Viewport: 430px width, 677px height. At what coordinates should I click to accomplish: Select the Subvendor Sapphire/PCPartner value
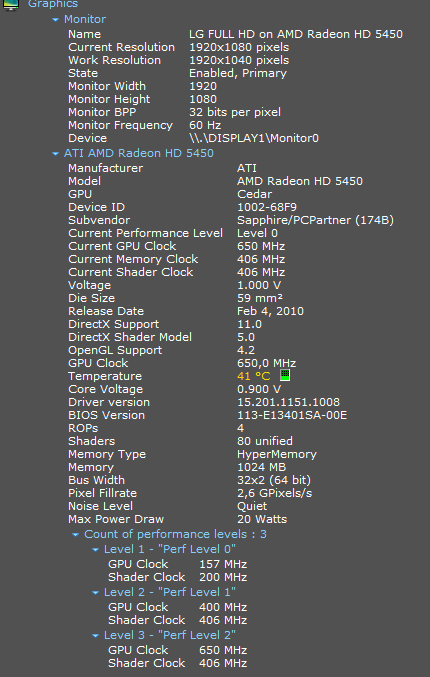tap(315, 220)
